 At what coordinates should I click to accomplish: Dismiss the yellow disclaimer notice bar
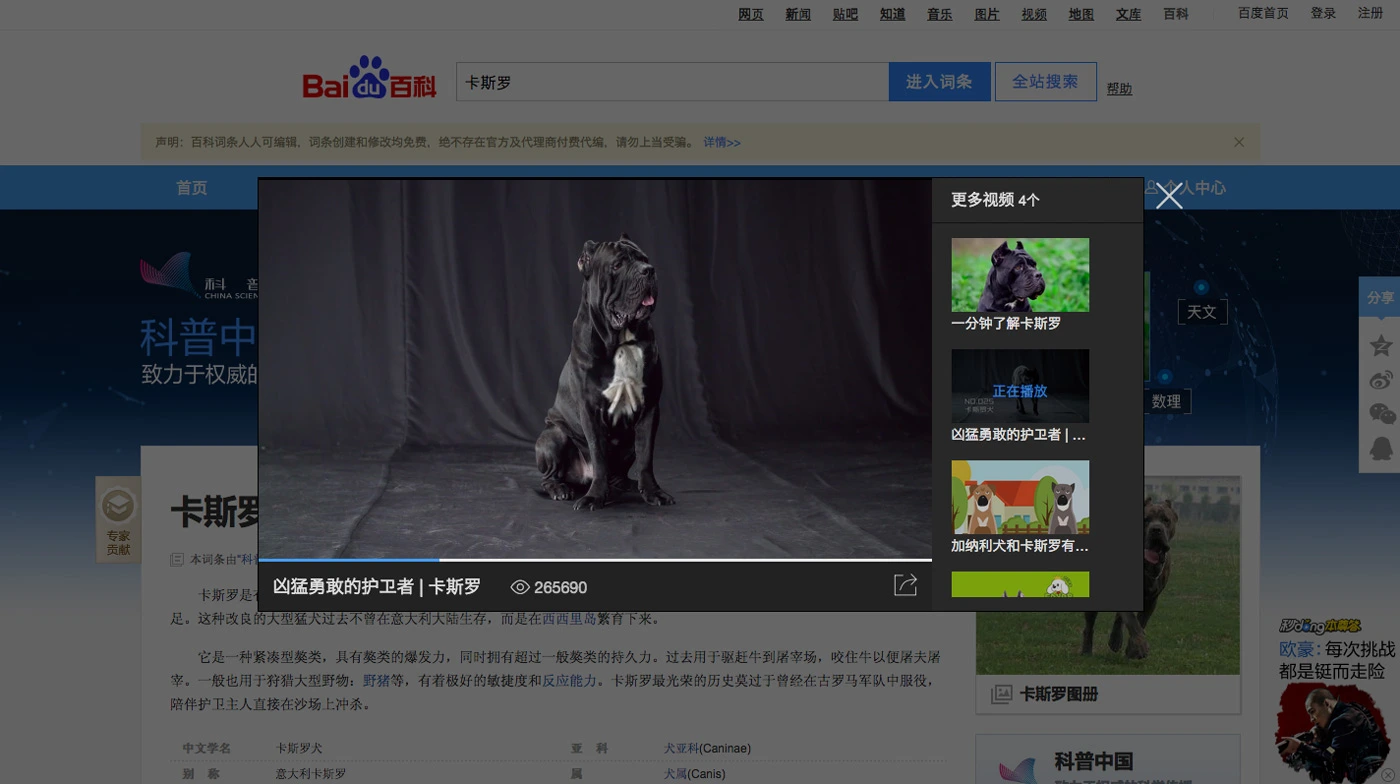[1239, 141]
